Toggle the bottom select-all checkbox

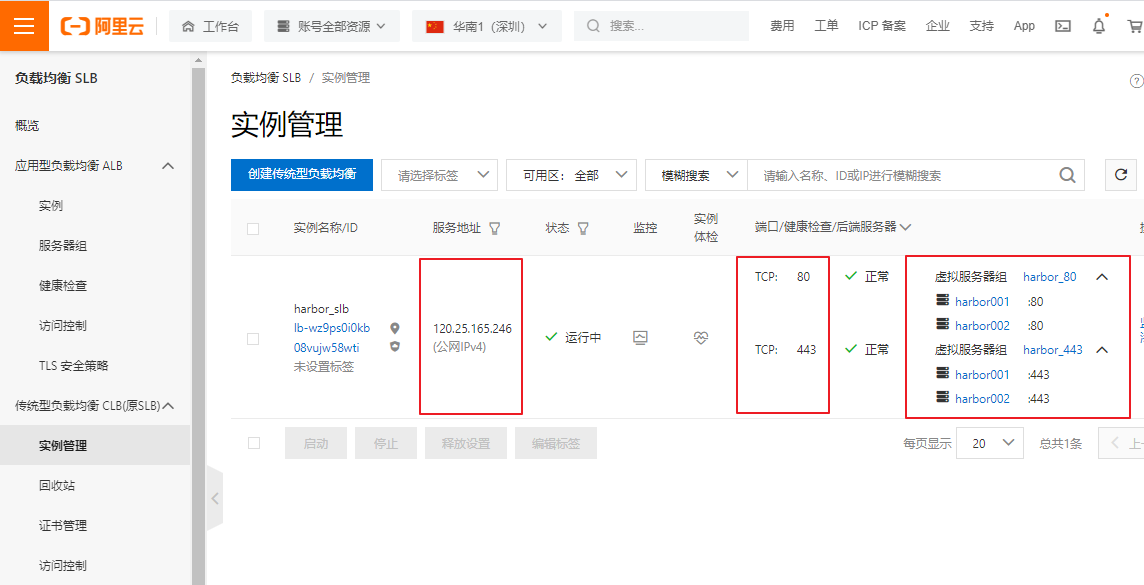click(253, 443)
